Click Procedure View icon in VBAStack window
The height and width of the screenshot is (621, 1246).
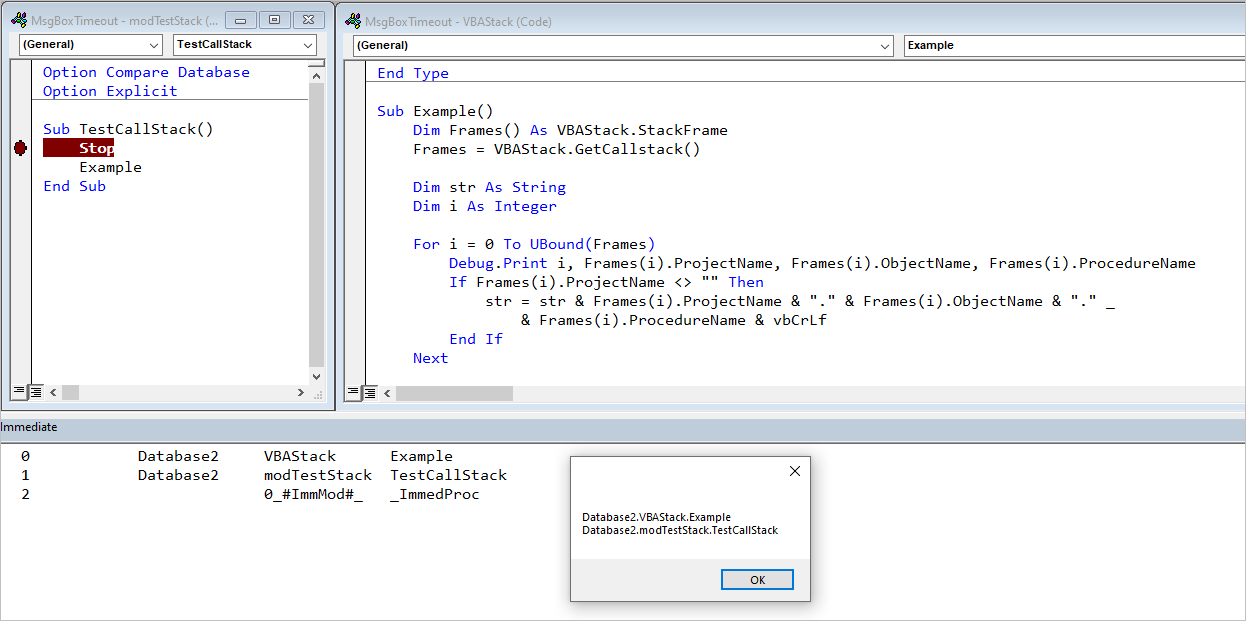[351, 393]
